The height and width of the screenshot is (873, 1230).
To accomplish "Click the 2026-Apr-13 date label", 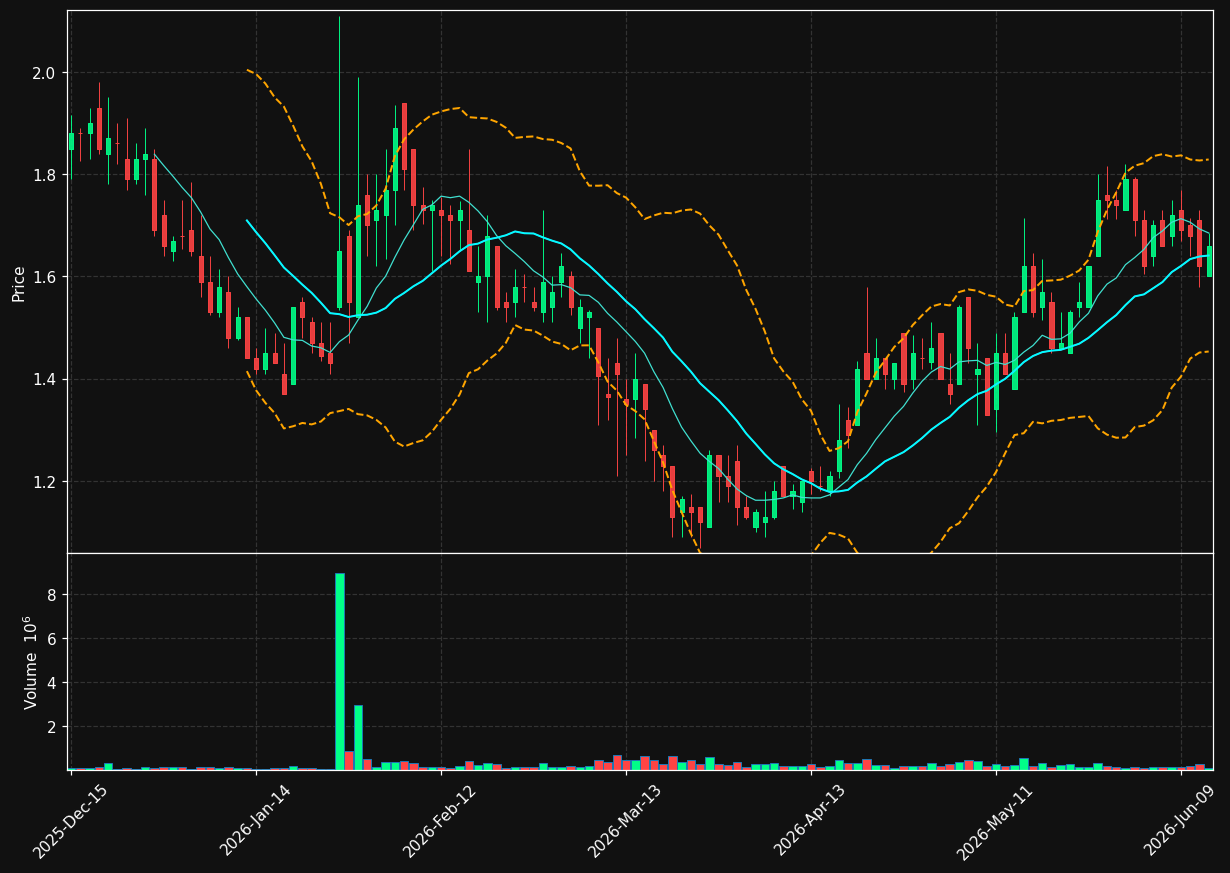I will 811,820.
